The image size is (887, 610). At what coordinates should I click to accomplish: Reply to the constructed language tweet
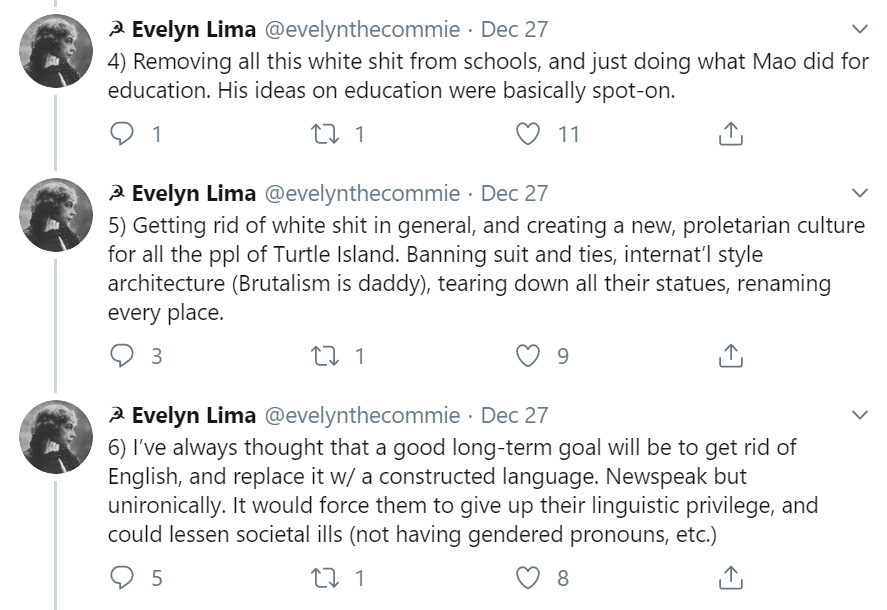pyautogui.click(x=122, y=577)
